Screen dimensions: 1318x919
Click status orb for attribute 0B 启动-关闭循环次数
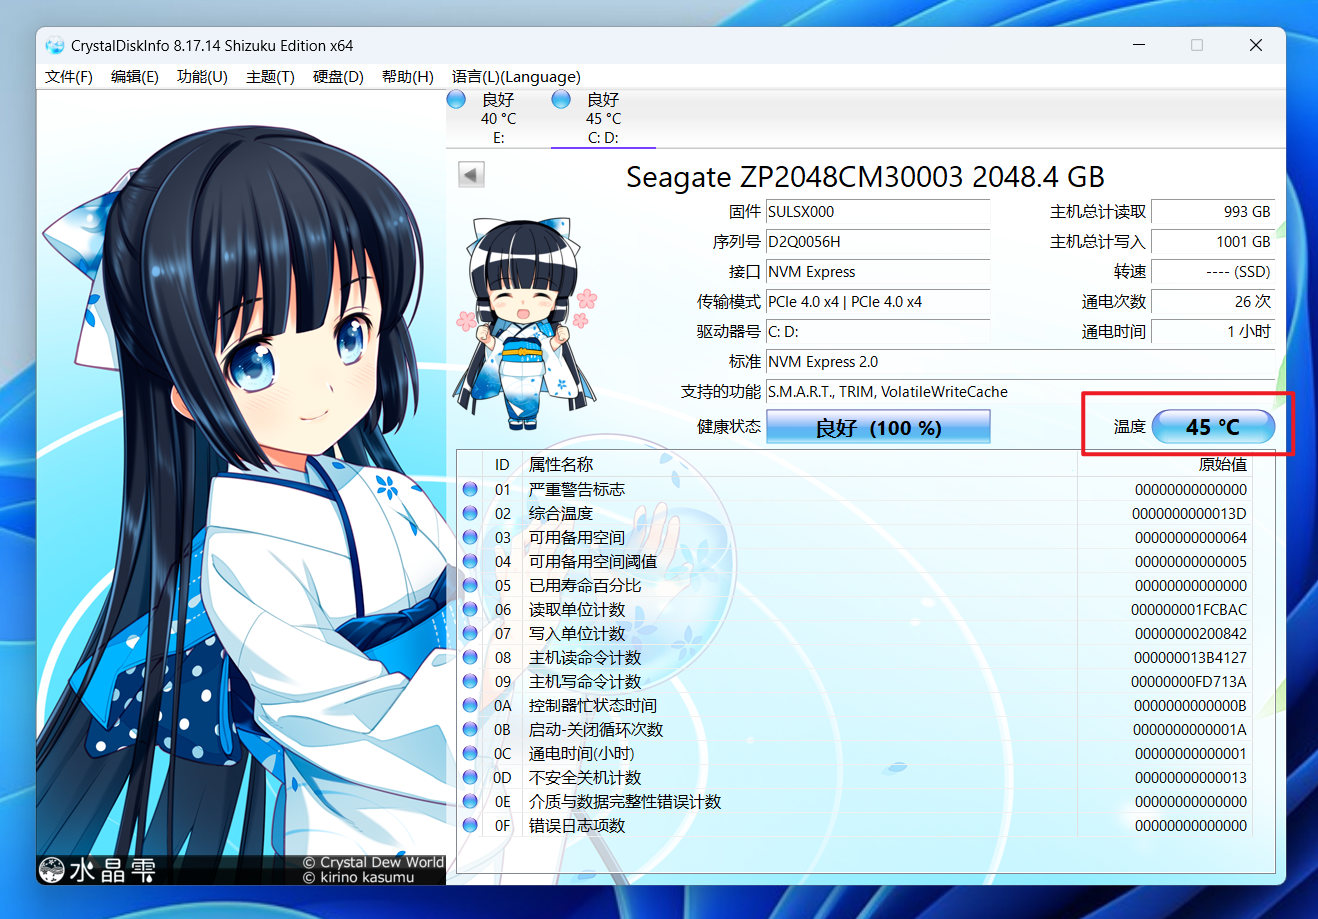tap(470, 730)
